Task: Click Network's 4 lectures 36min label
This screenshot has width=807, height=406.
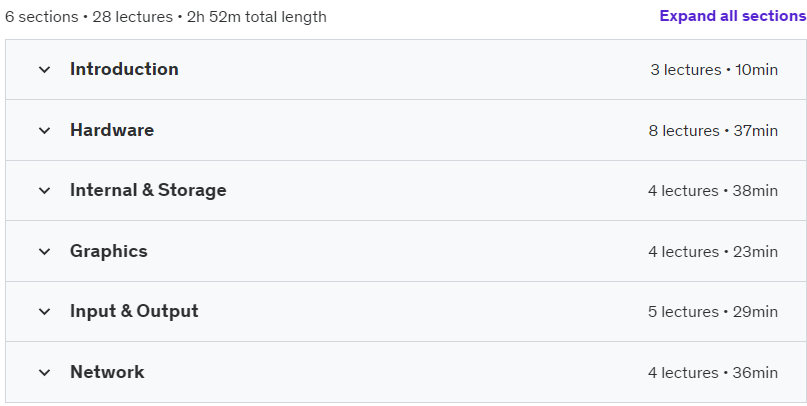Action: coord(713,372)
